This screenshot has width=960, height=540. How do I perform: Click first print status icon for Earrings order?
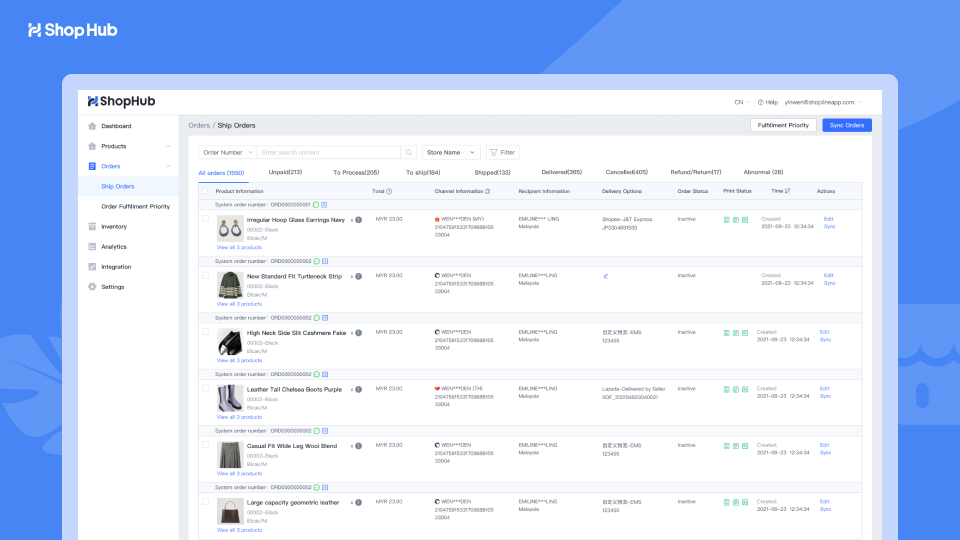(726, 220)
